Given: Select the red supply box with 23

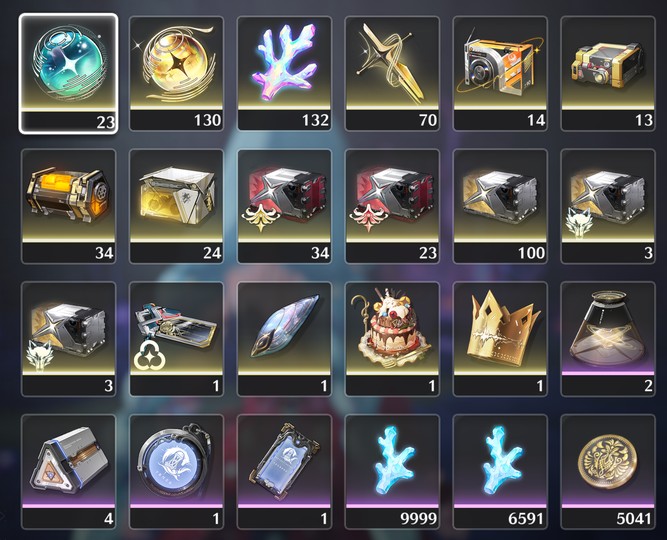Looking at the screenshot, I should coord(392,206).
